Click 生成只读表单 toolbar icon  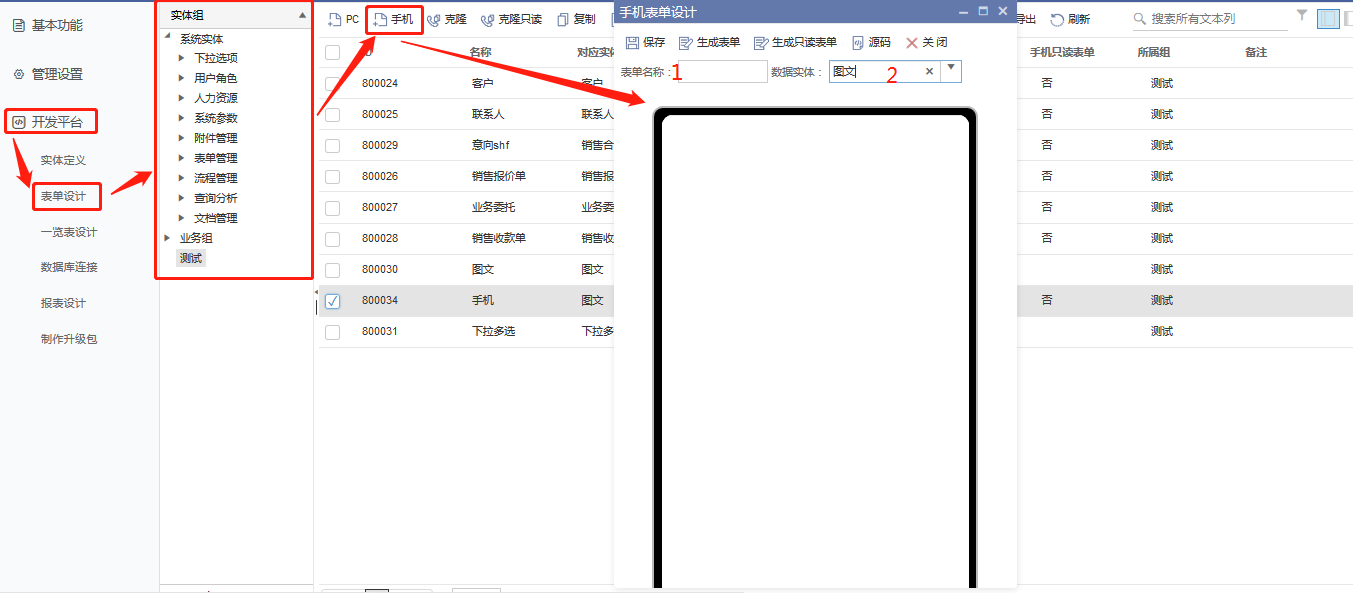pyautogui.click(x=761, y=43)
